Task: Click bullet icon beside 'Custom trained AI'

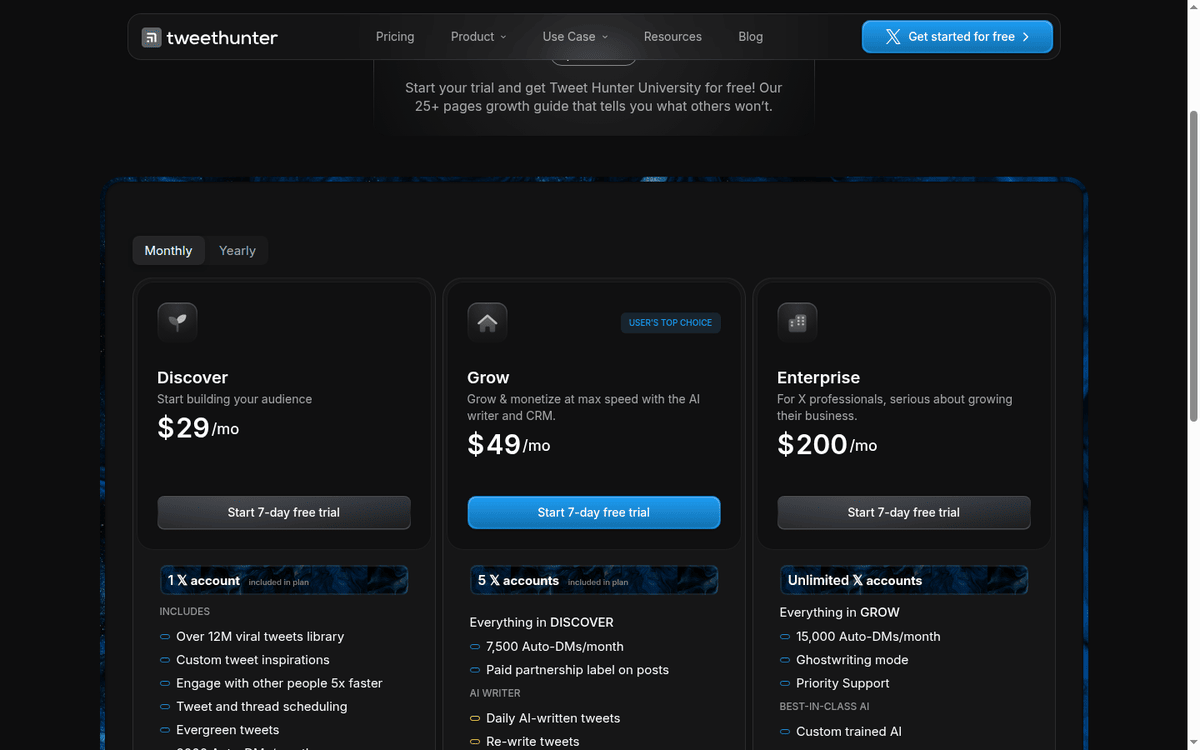Action: pos(785,732)
